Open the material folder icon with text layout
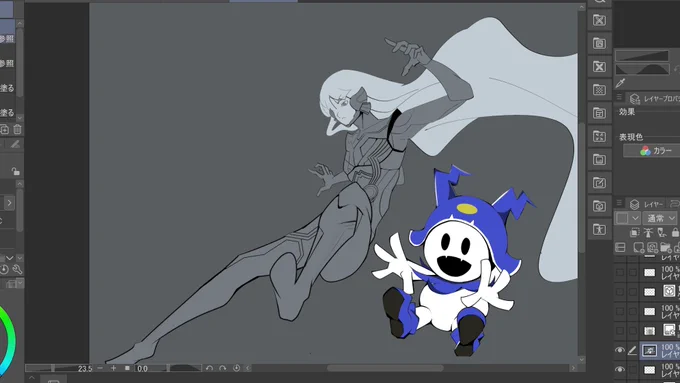Screen dimensions: 680x383 599,113
